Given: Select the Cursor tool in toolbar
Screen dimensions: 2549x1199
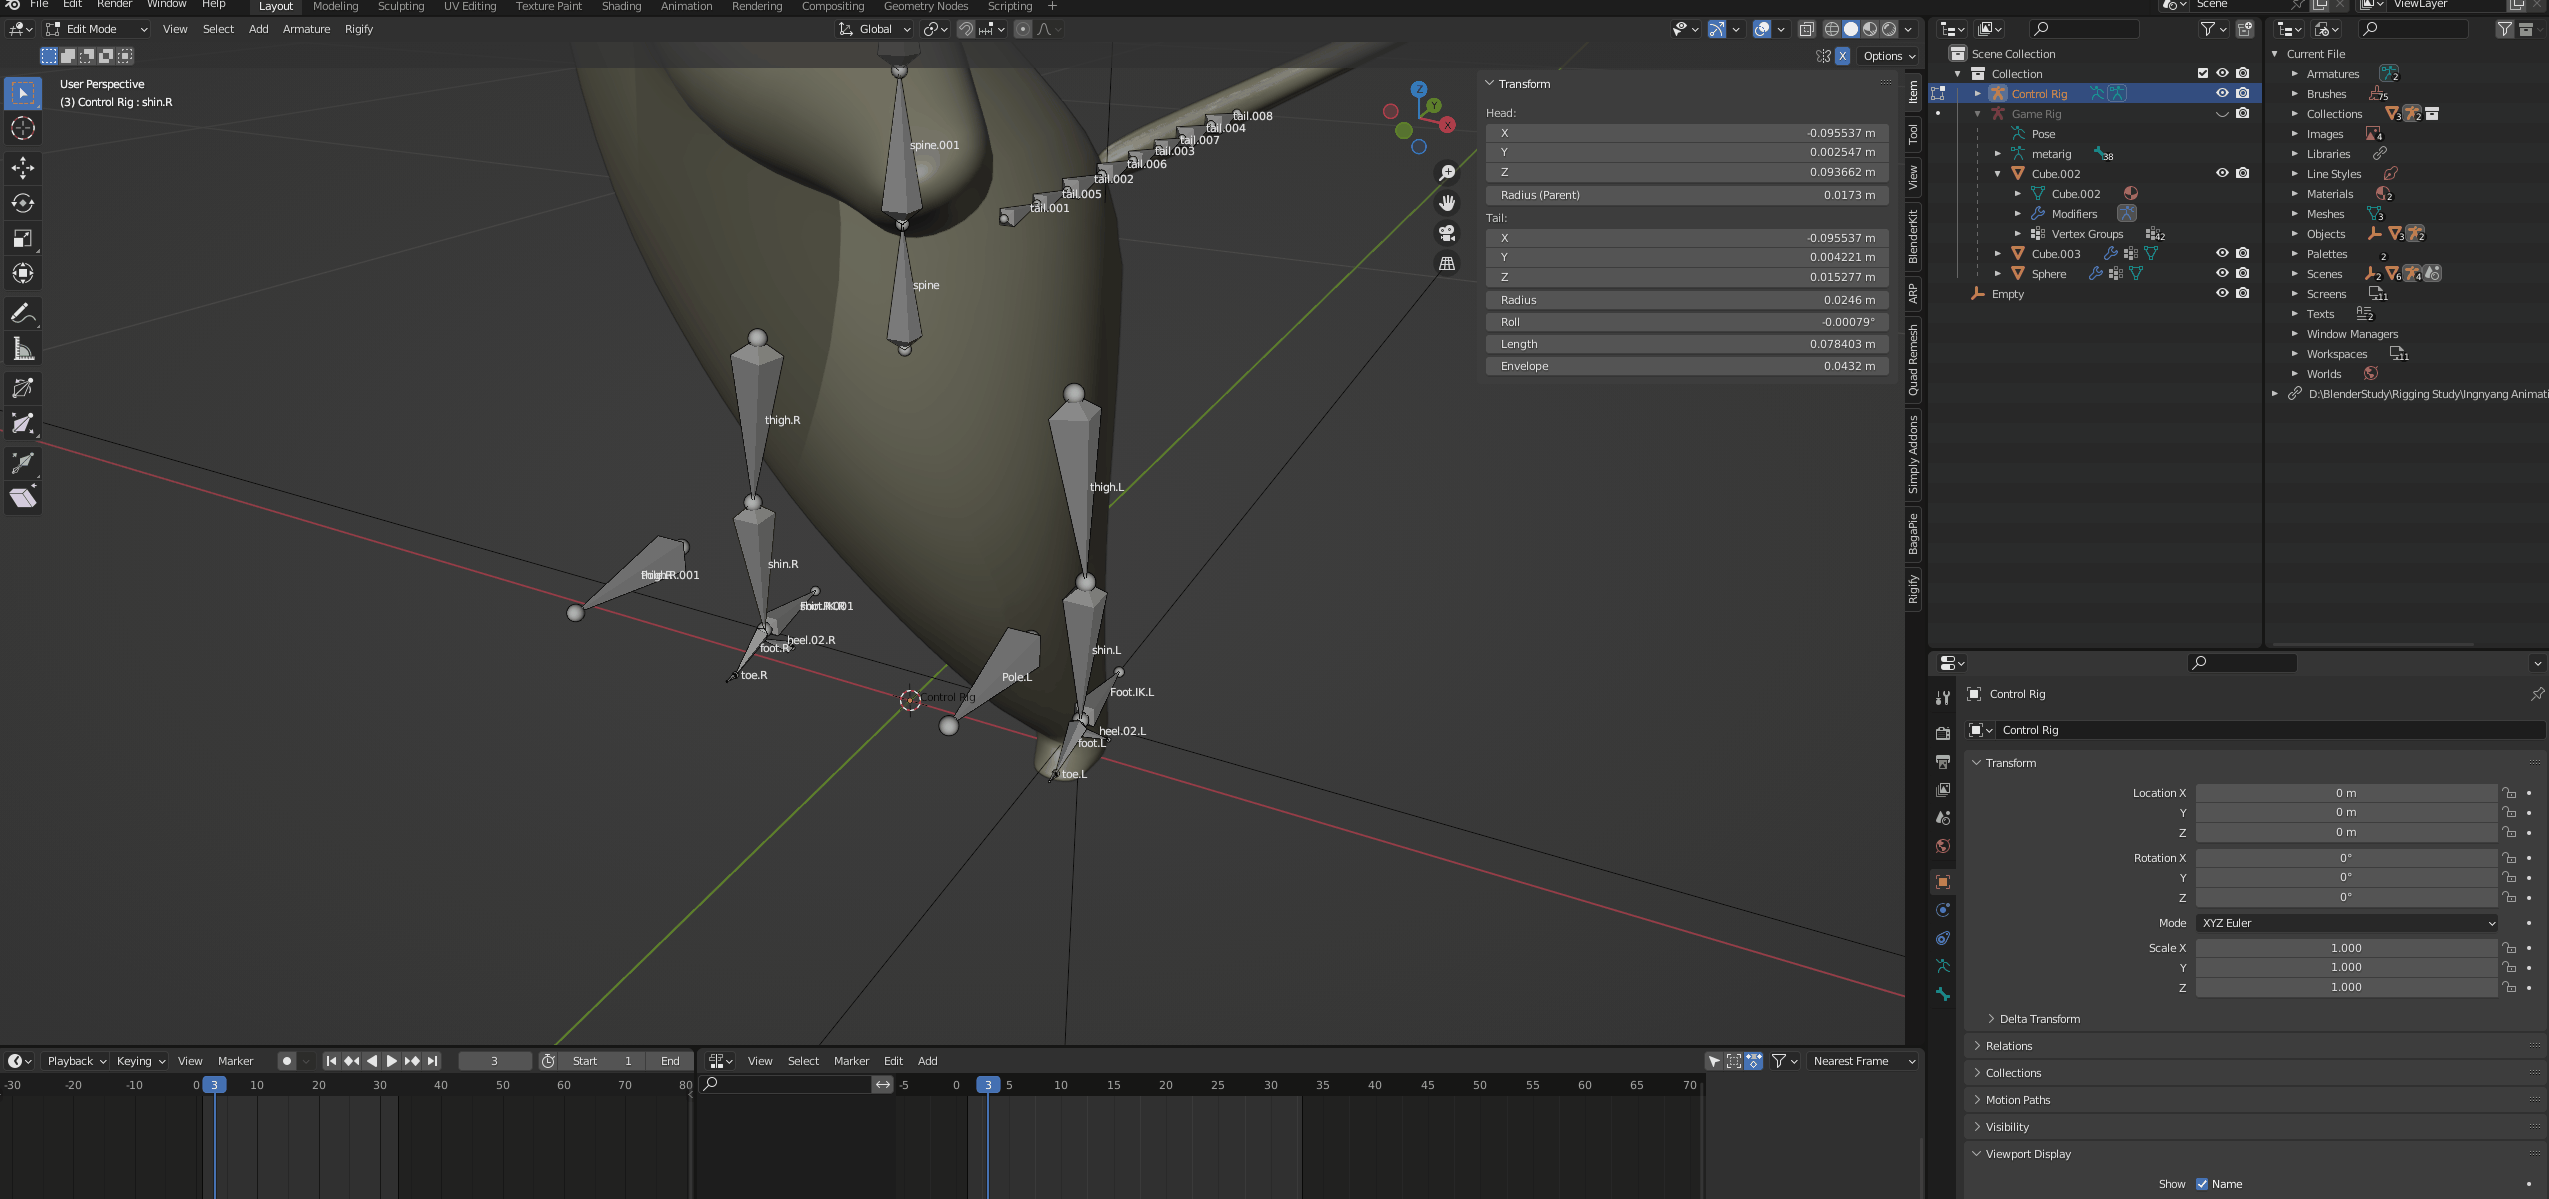Looking at the screenshot, I should (x=23, y=129).
